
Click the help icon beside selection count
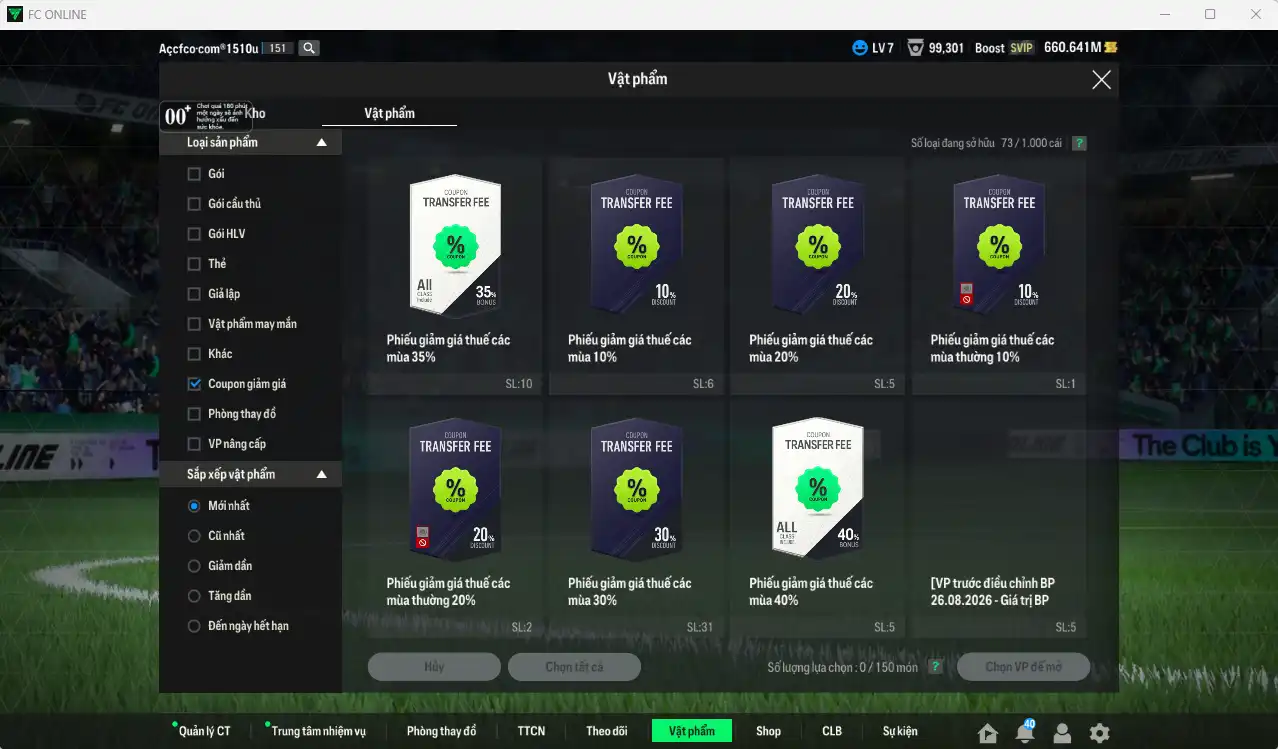[935, 667]
